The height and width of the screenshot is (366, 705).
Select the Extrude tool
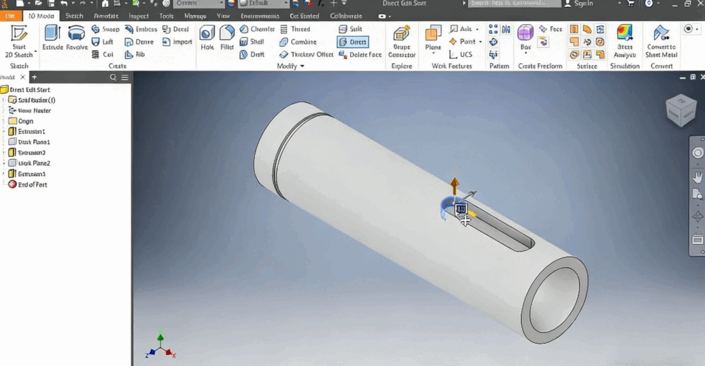point(53,38)
